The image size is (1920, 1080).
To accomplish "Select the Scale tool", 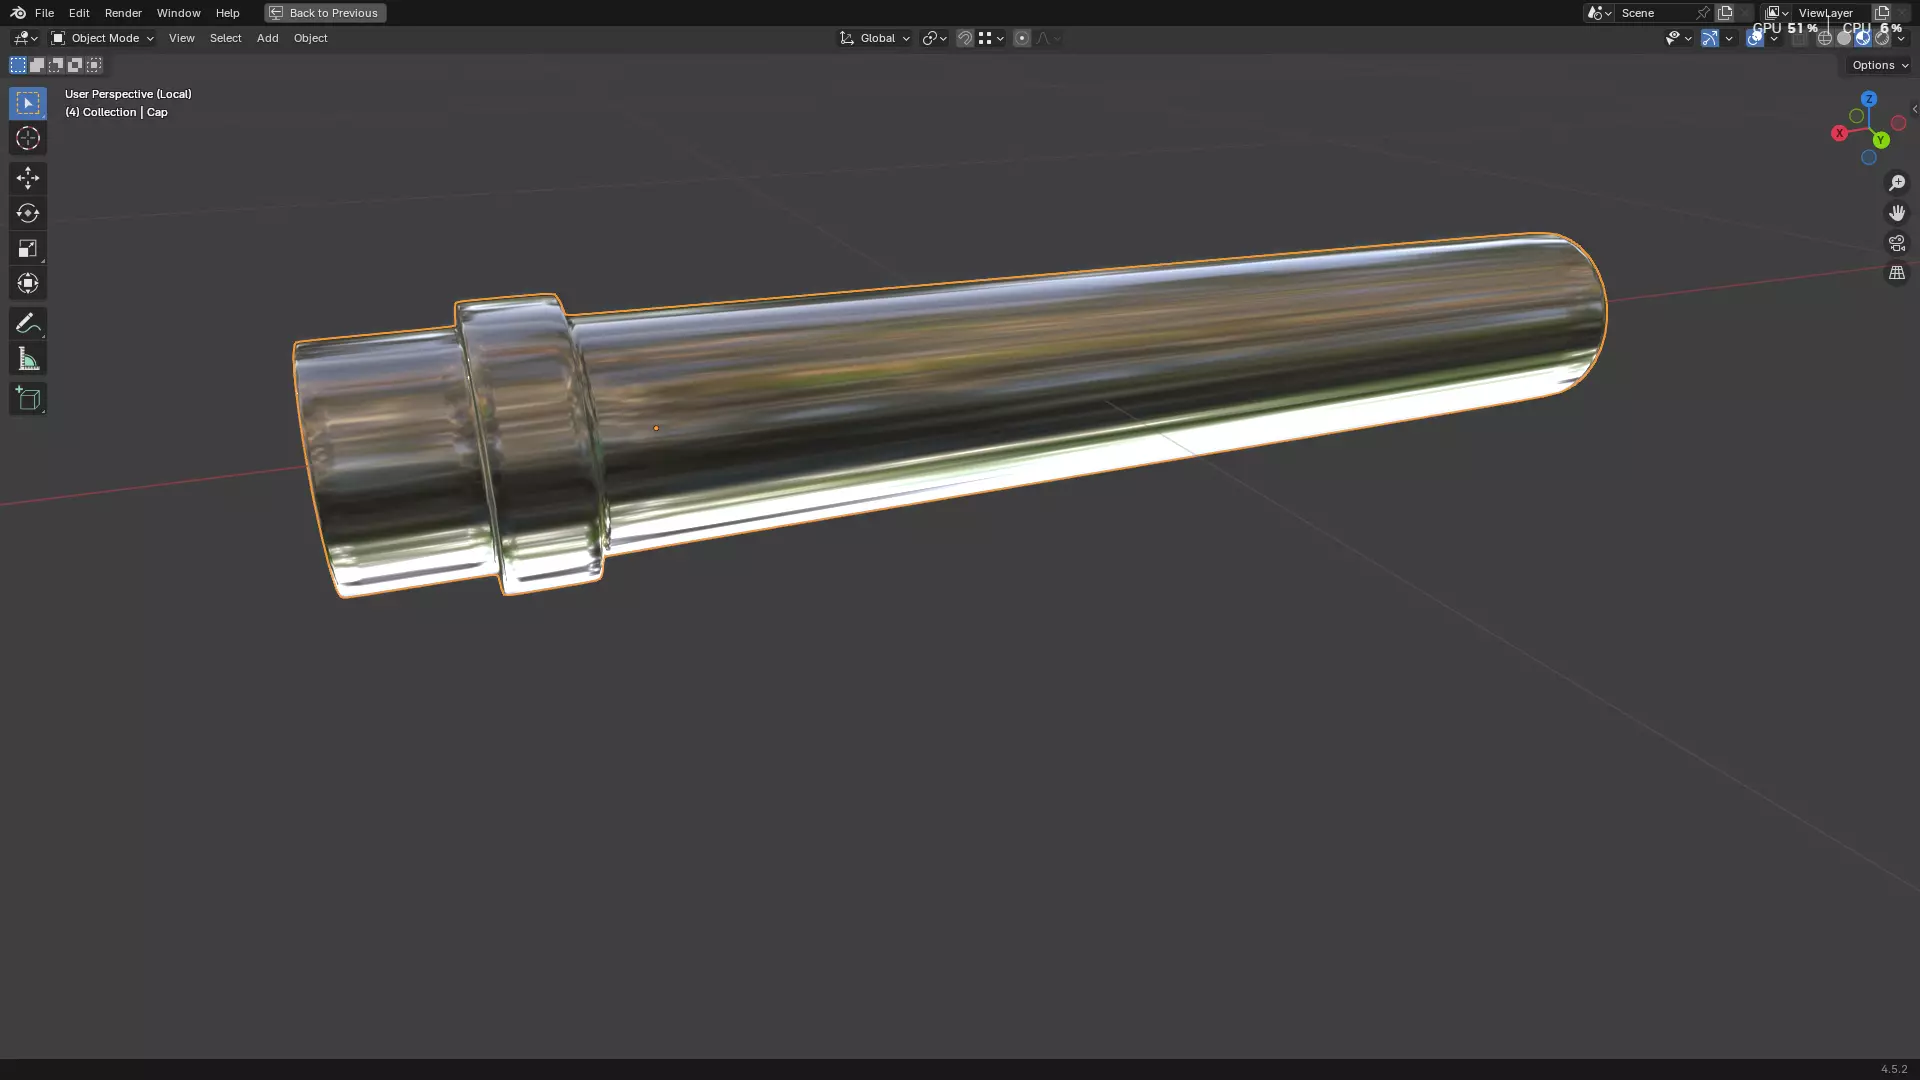I will pos(28,248).
